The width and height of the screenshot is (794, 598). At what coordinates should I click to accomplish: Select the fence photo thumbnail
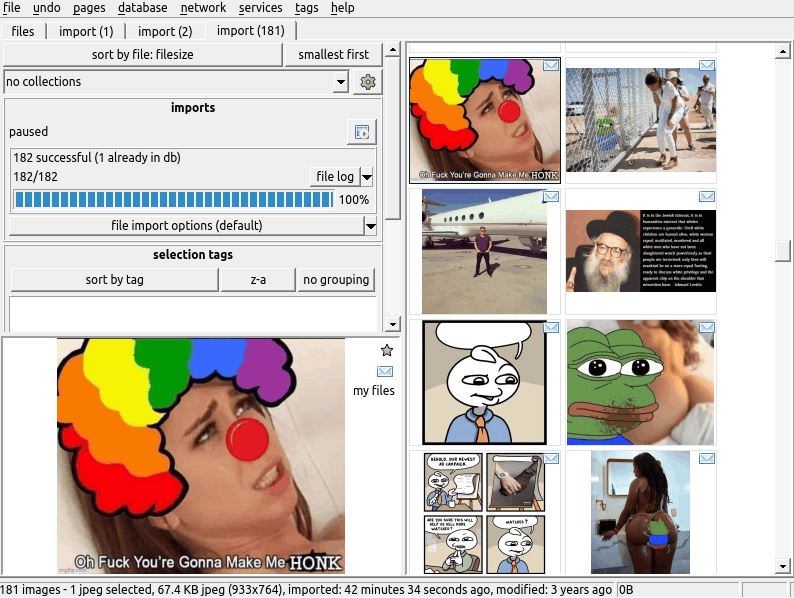641,120
